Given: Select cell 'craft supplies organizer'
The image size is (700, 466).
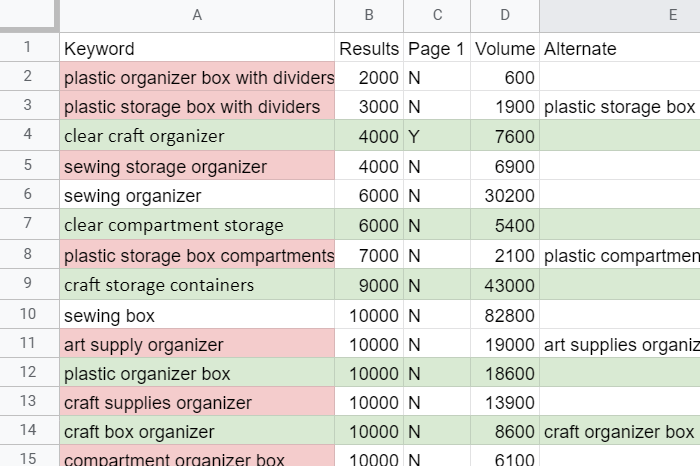Looking at the screenshot, I should pos(197,402).
